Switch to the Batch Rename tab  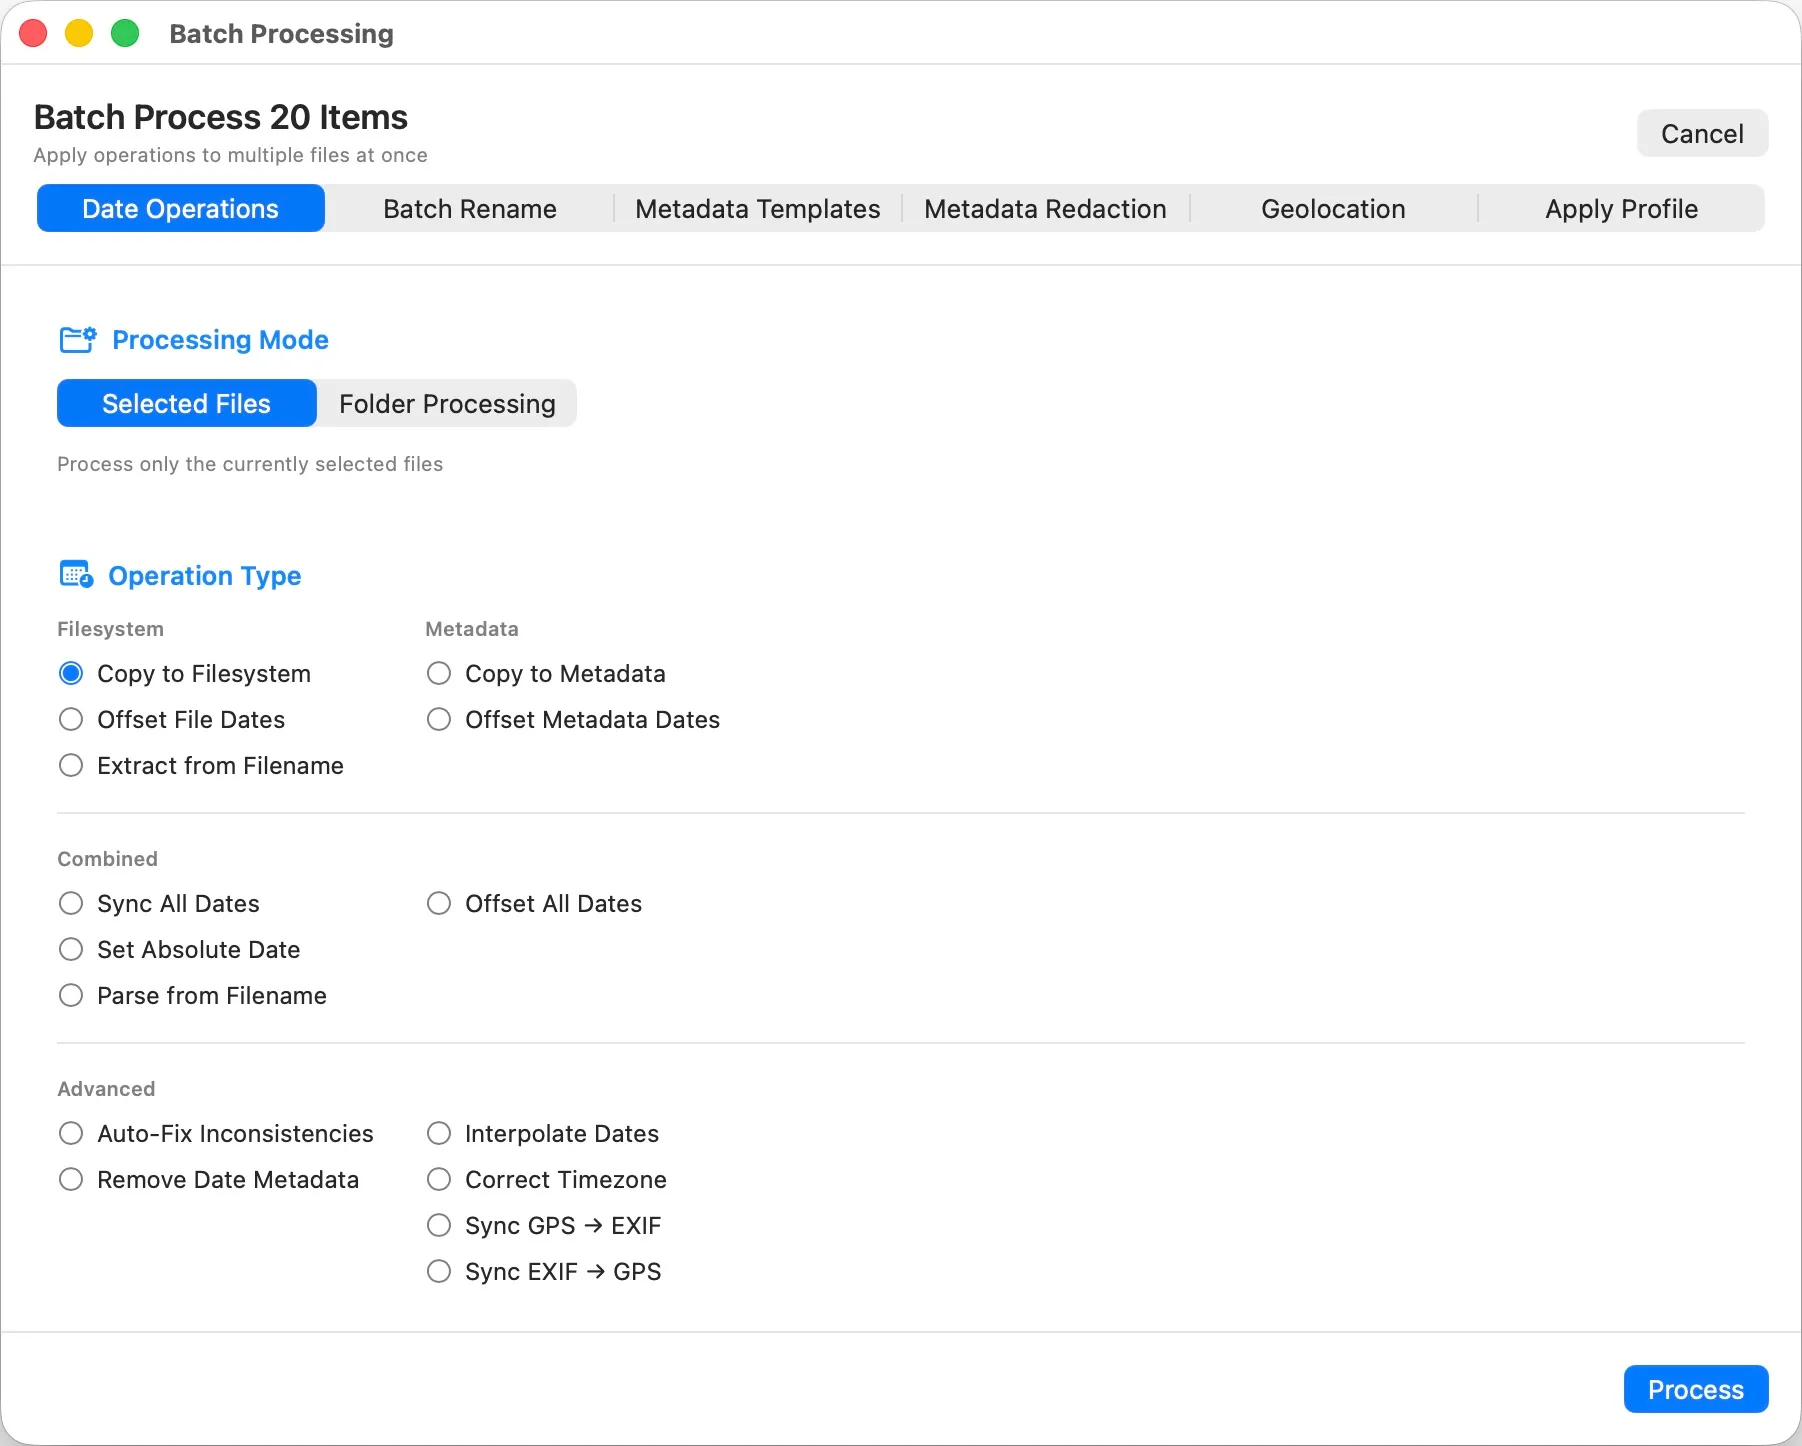pos(469,208)
